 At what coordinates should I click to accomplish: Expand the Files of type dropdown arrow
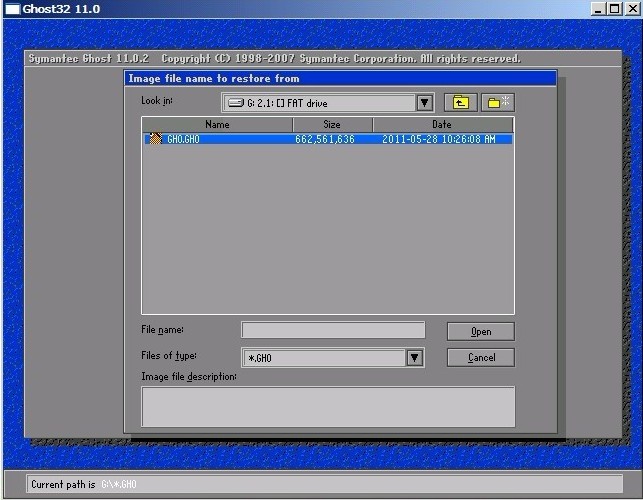click(415, 358)
